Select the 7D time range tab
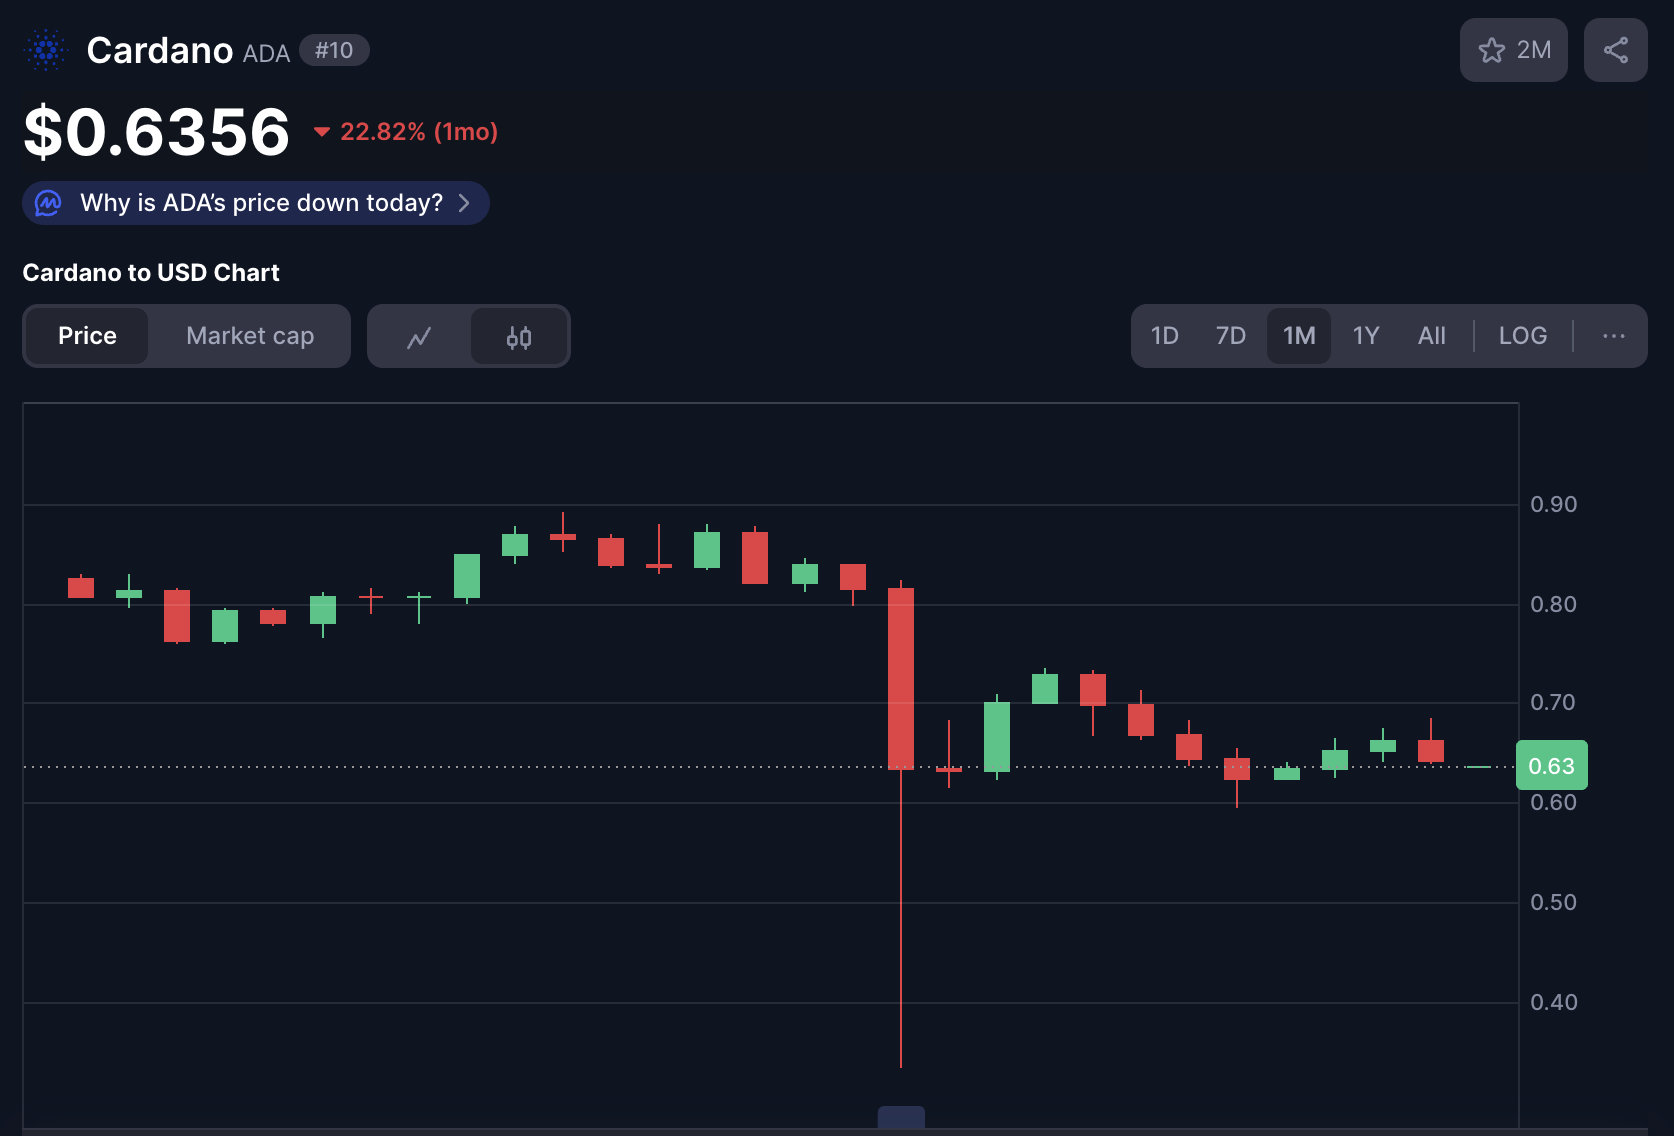Viewport: 1674px width, 1136px height. [x=1230, y=336]
